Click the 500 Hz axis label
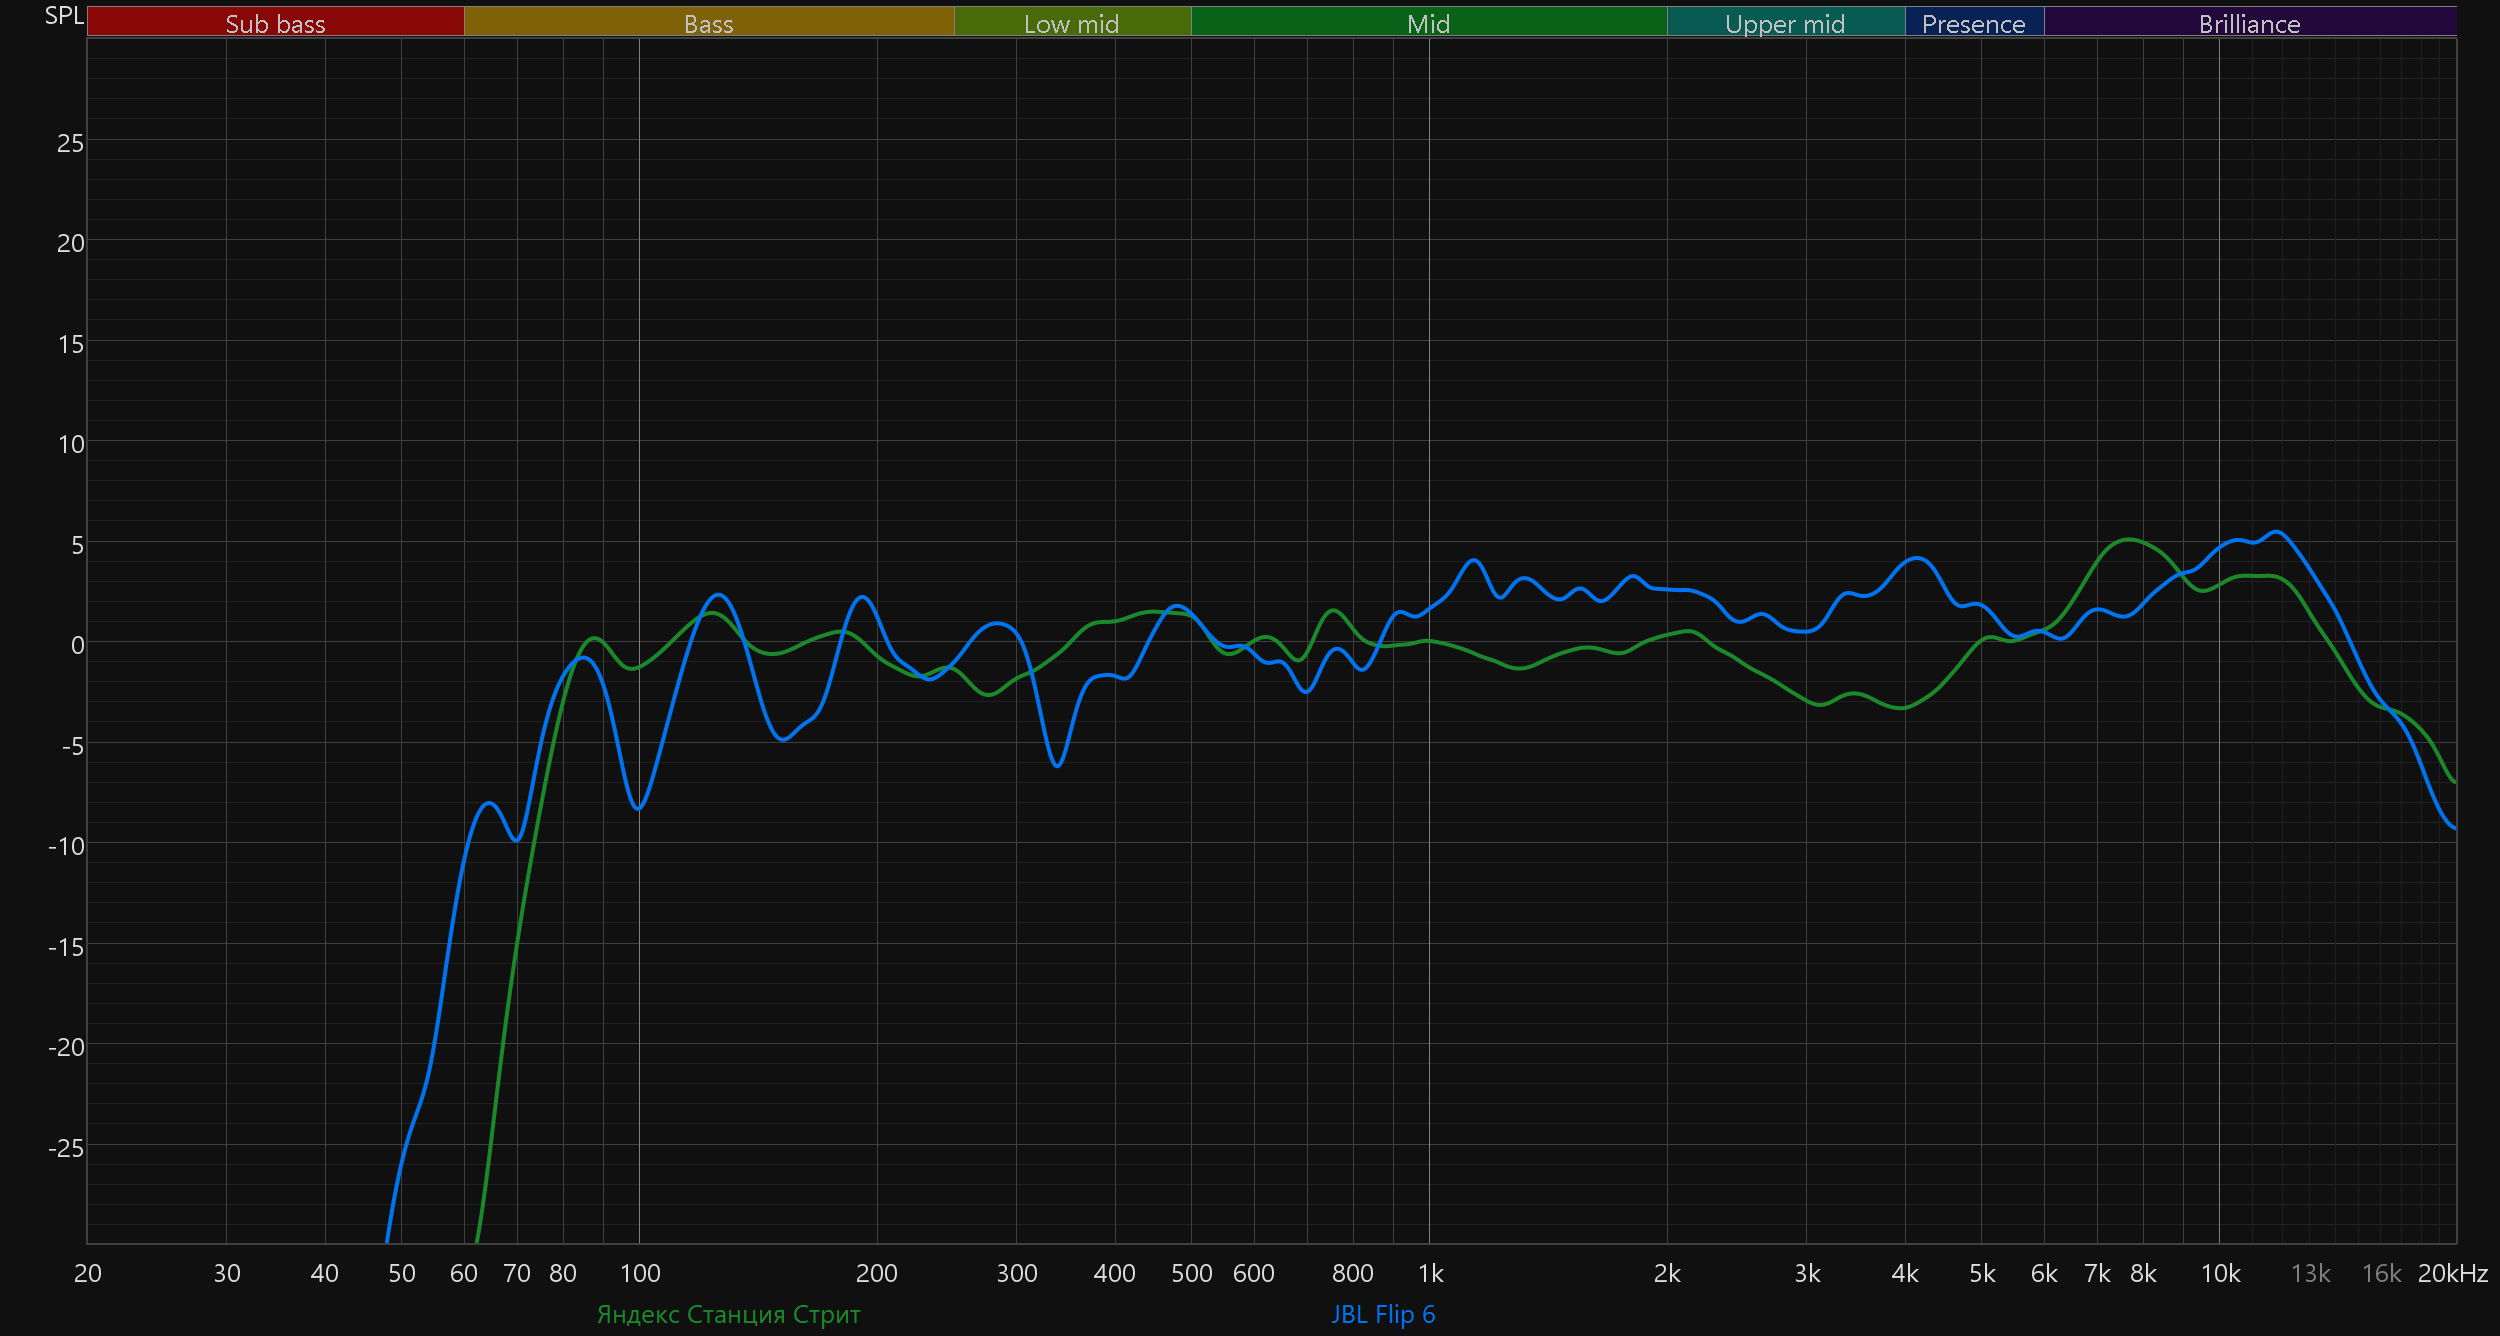The height and width of the screenshot is (1336, 2500). pos(1191,1273)
